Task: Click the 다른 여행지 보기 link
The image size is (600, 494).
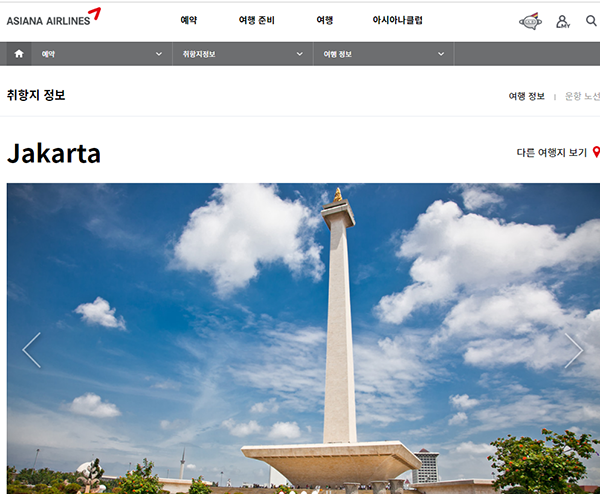Action: tap(551, 153)
